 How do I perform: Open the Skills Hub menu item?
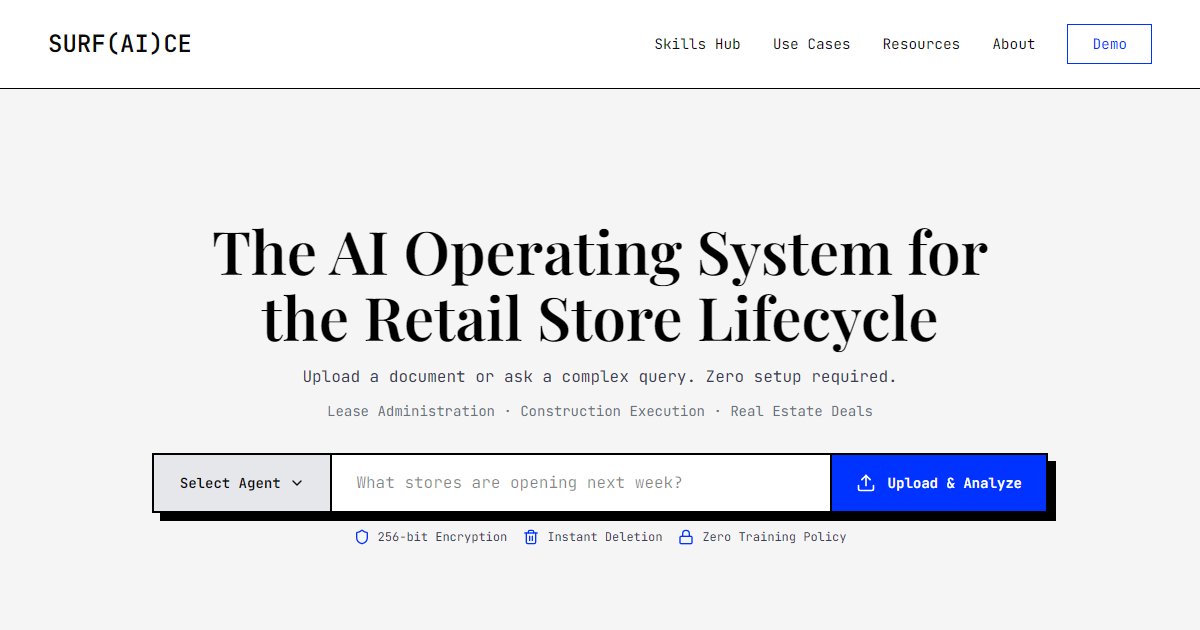[x=697, y=44]
